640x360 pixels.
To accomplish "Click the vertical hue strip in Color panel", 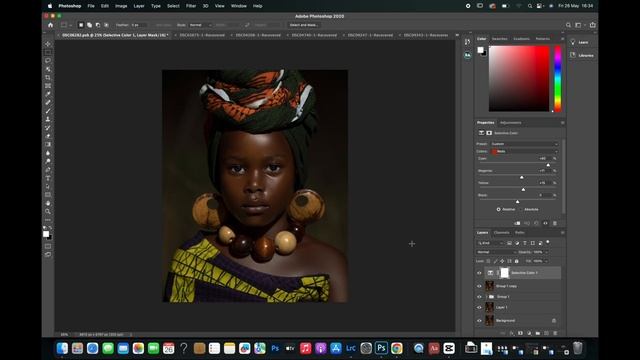I will (558, 78).
